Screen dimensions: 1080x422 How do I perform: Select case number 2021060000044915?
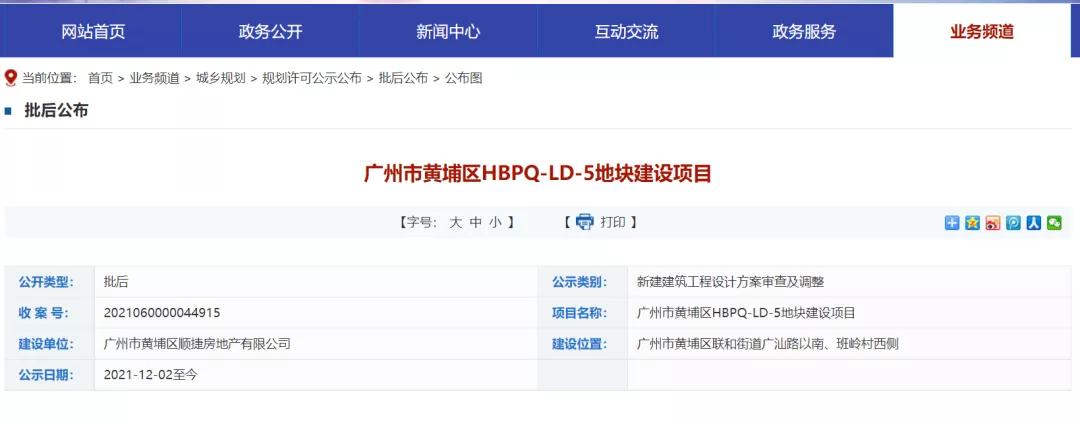[162, 313]
